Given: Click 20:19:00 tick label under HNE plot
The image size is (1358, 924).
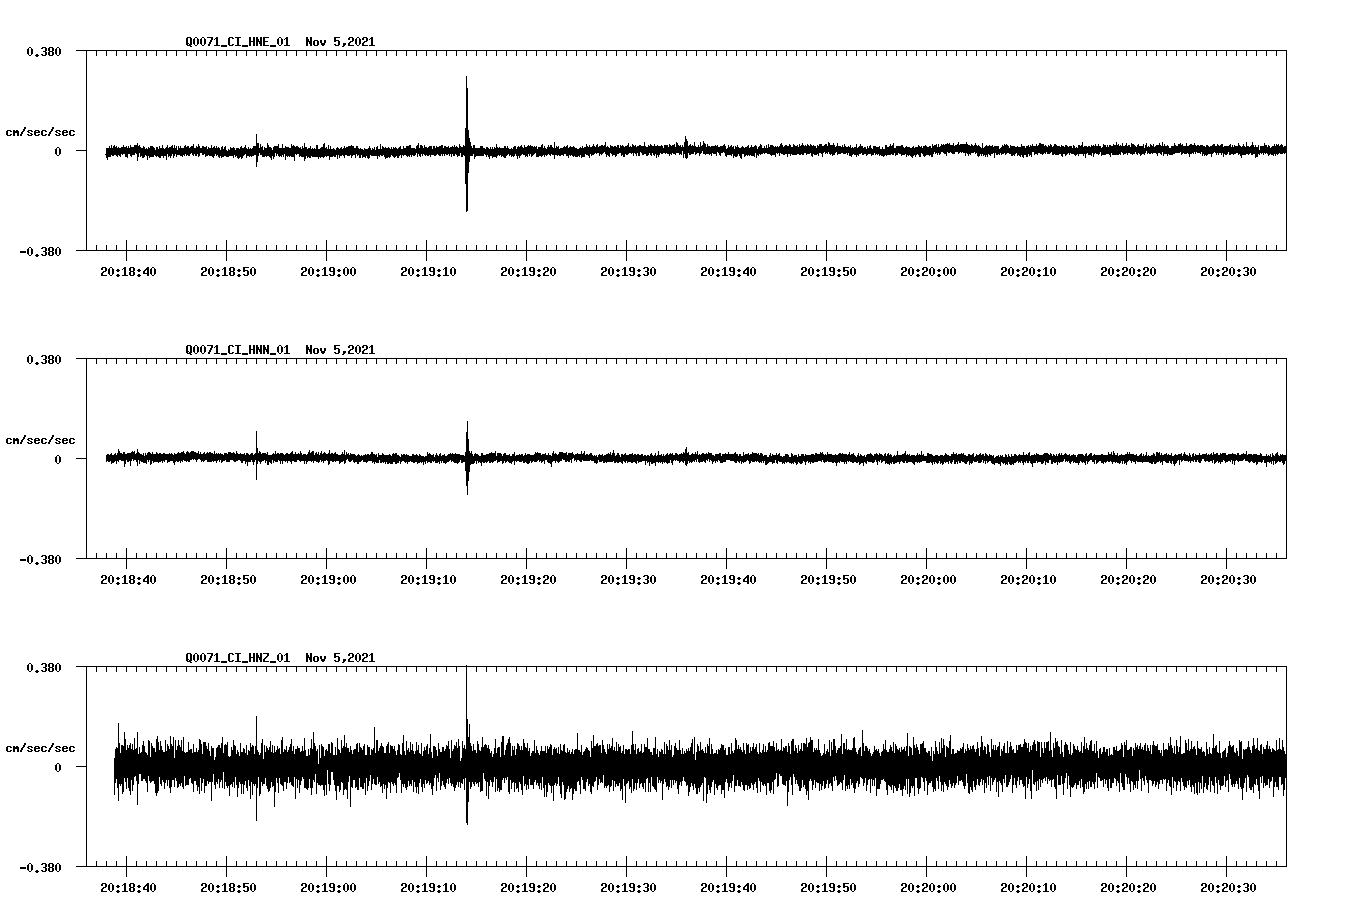Looking at the screenshot, I should (x=328, y=271).
